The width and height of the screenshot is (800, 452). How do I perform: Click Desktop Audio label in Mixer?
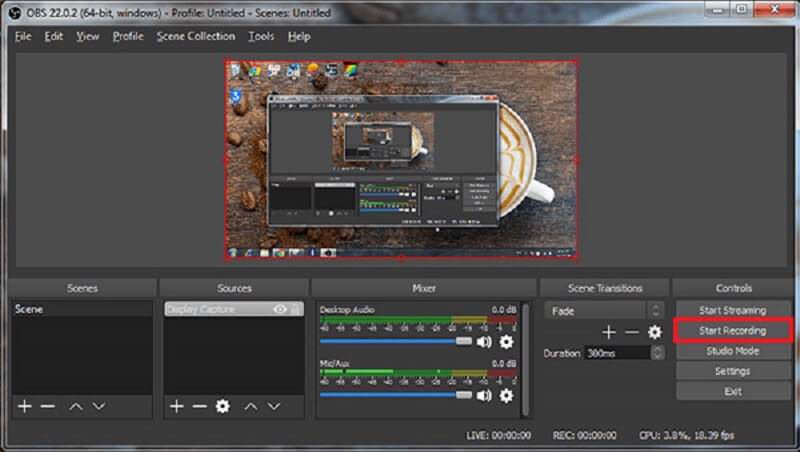click(347, 310)
